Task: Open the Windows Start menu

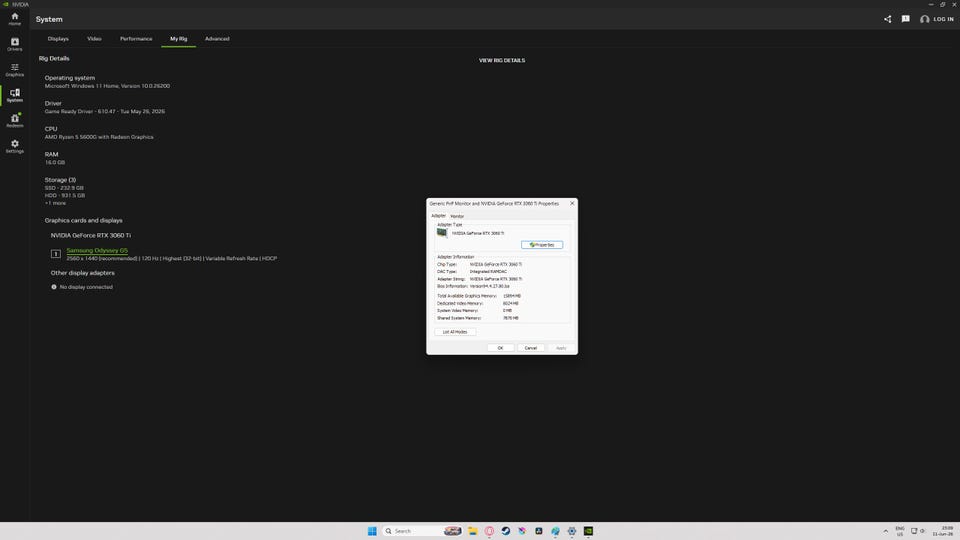Action: pos(372,531)
